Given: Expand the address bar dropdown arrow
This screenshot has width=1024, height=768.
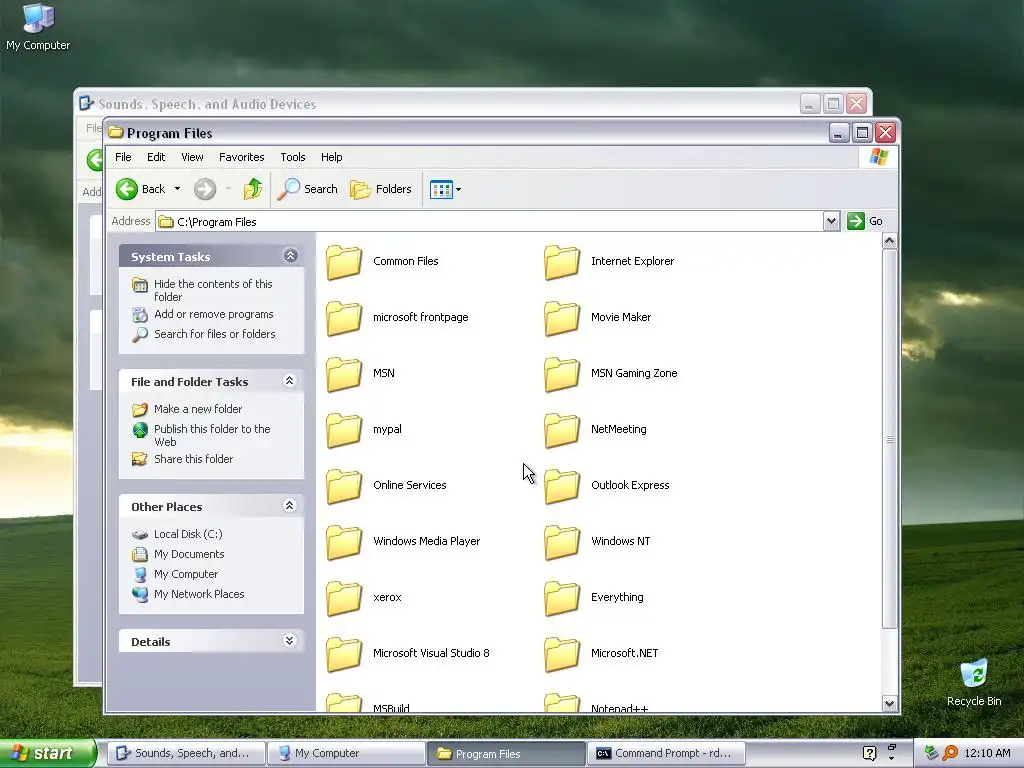Looking at the screenshot, I should coord(831,221).
